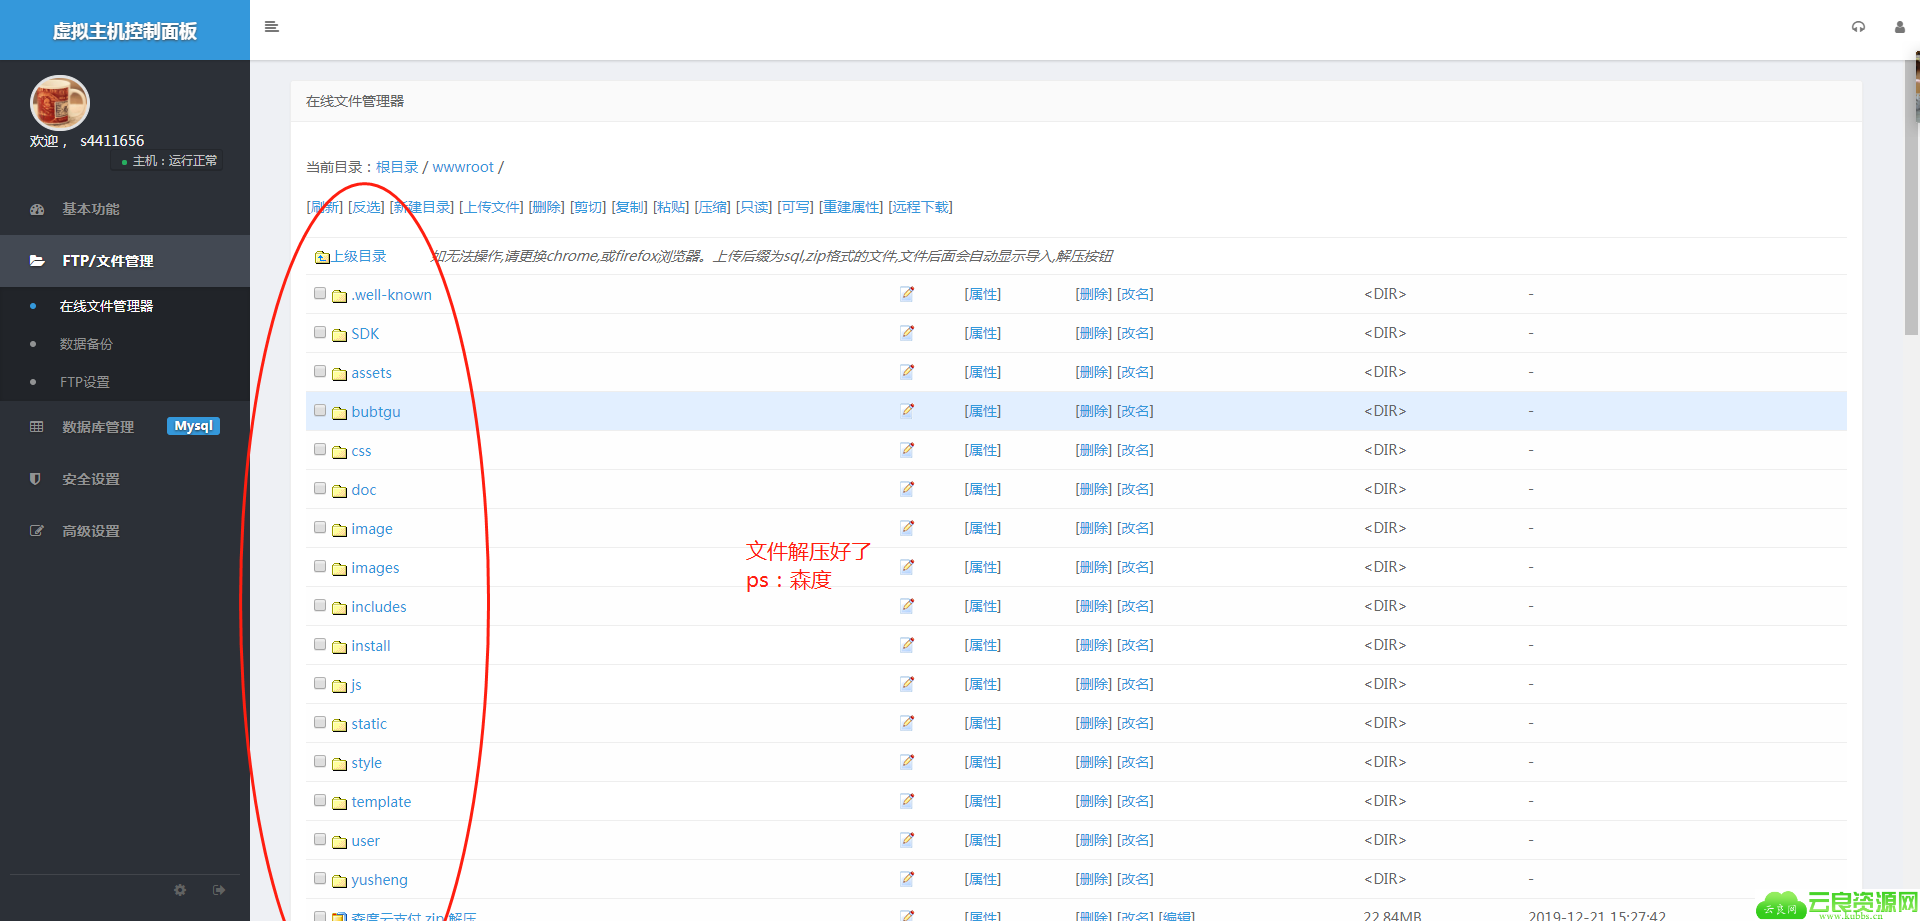Open 数据备份 submenu item

pos(86,344)
